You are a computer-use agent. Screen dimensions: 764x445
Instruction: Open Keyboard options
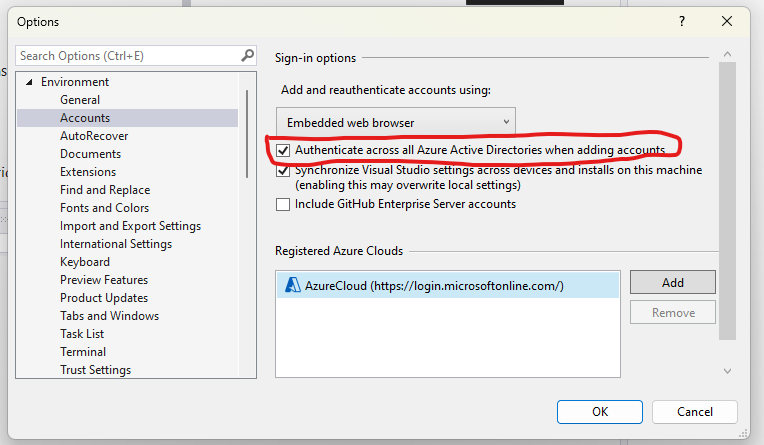(85, 262)
